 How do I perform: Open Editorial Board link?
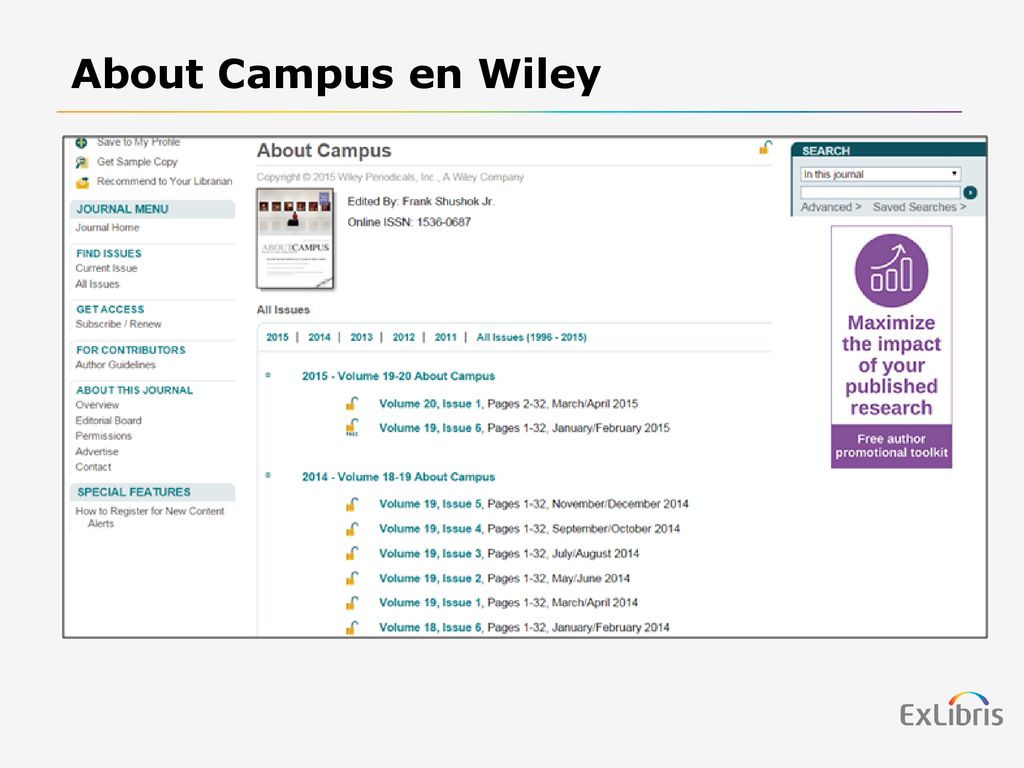pos(108,421)
